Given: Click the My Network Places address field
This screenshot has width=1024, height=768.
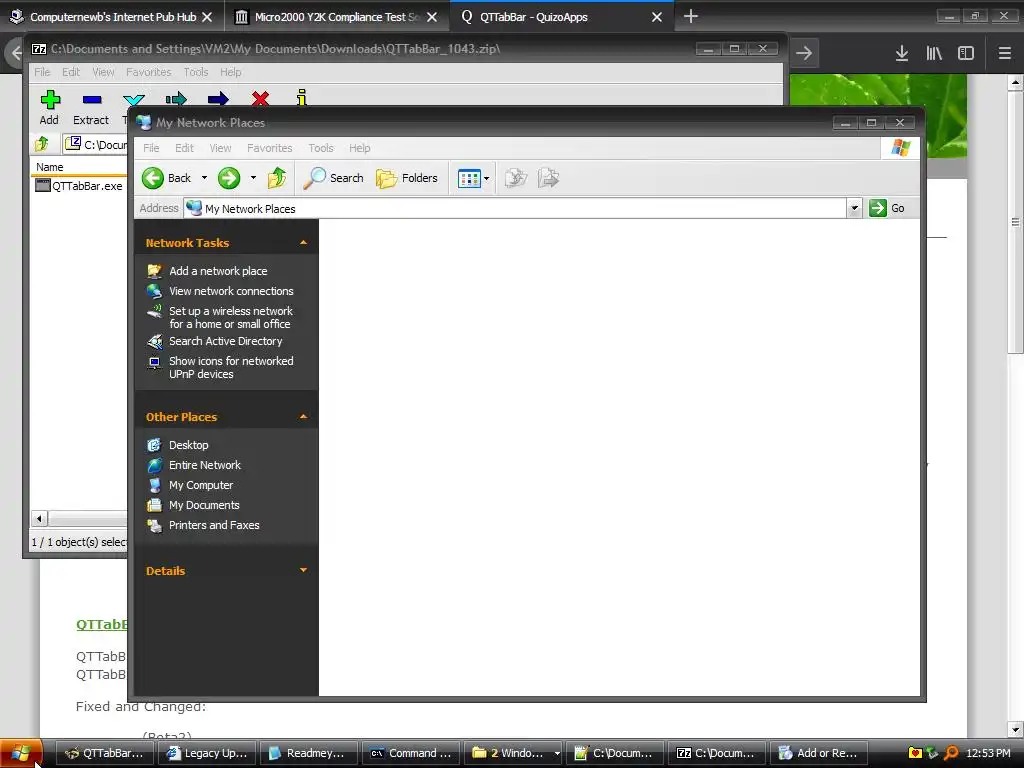Looking at the screenshot, I should coord(515,208).
